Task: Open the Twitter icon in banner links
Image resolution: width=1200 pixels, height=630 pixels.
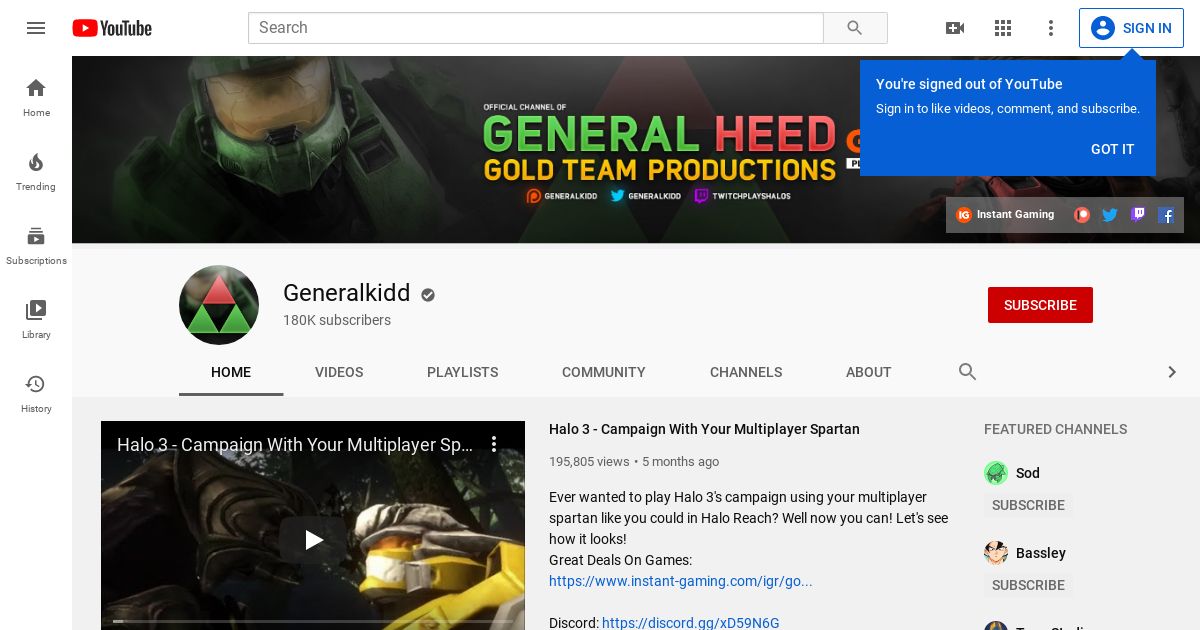Action: (x=1110, y=214)
